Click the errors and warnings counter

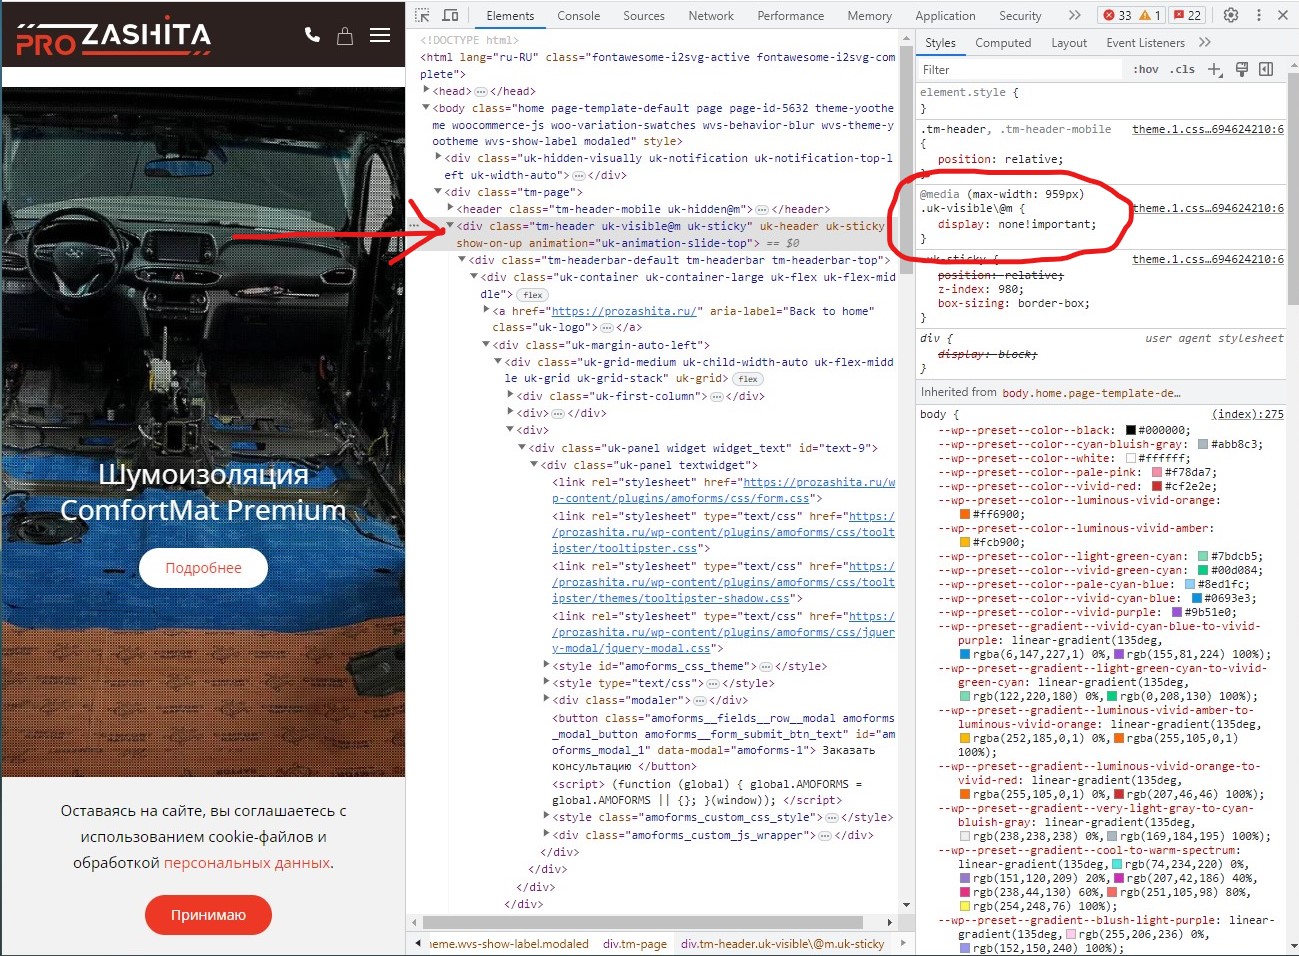(x=1131, y=15)
